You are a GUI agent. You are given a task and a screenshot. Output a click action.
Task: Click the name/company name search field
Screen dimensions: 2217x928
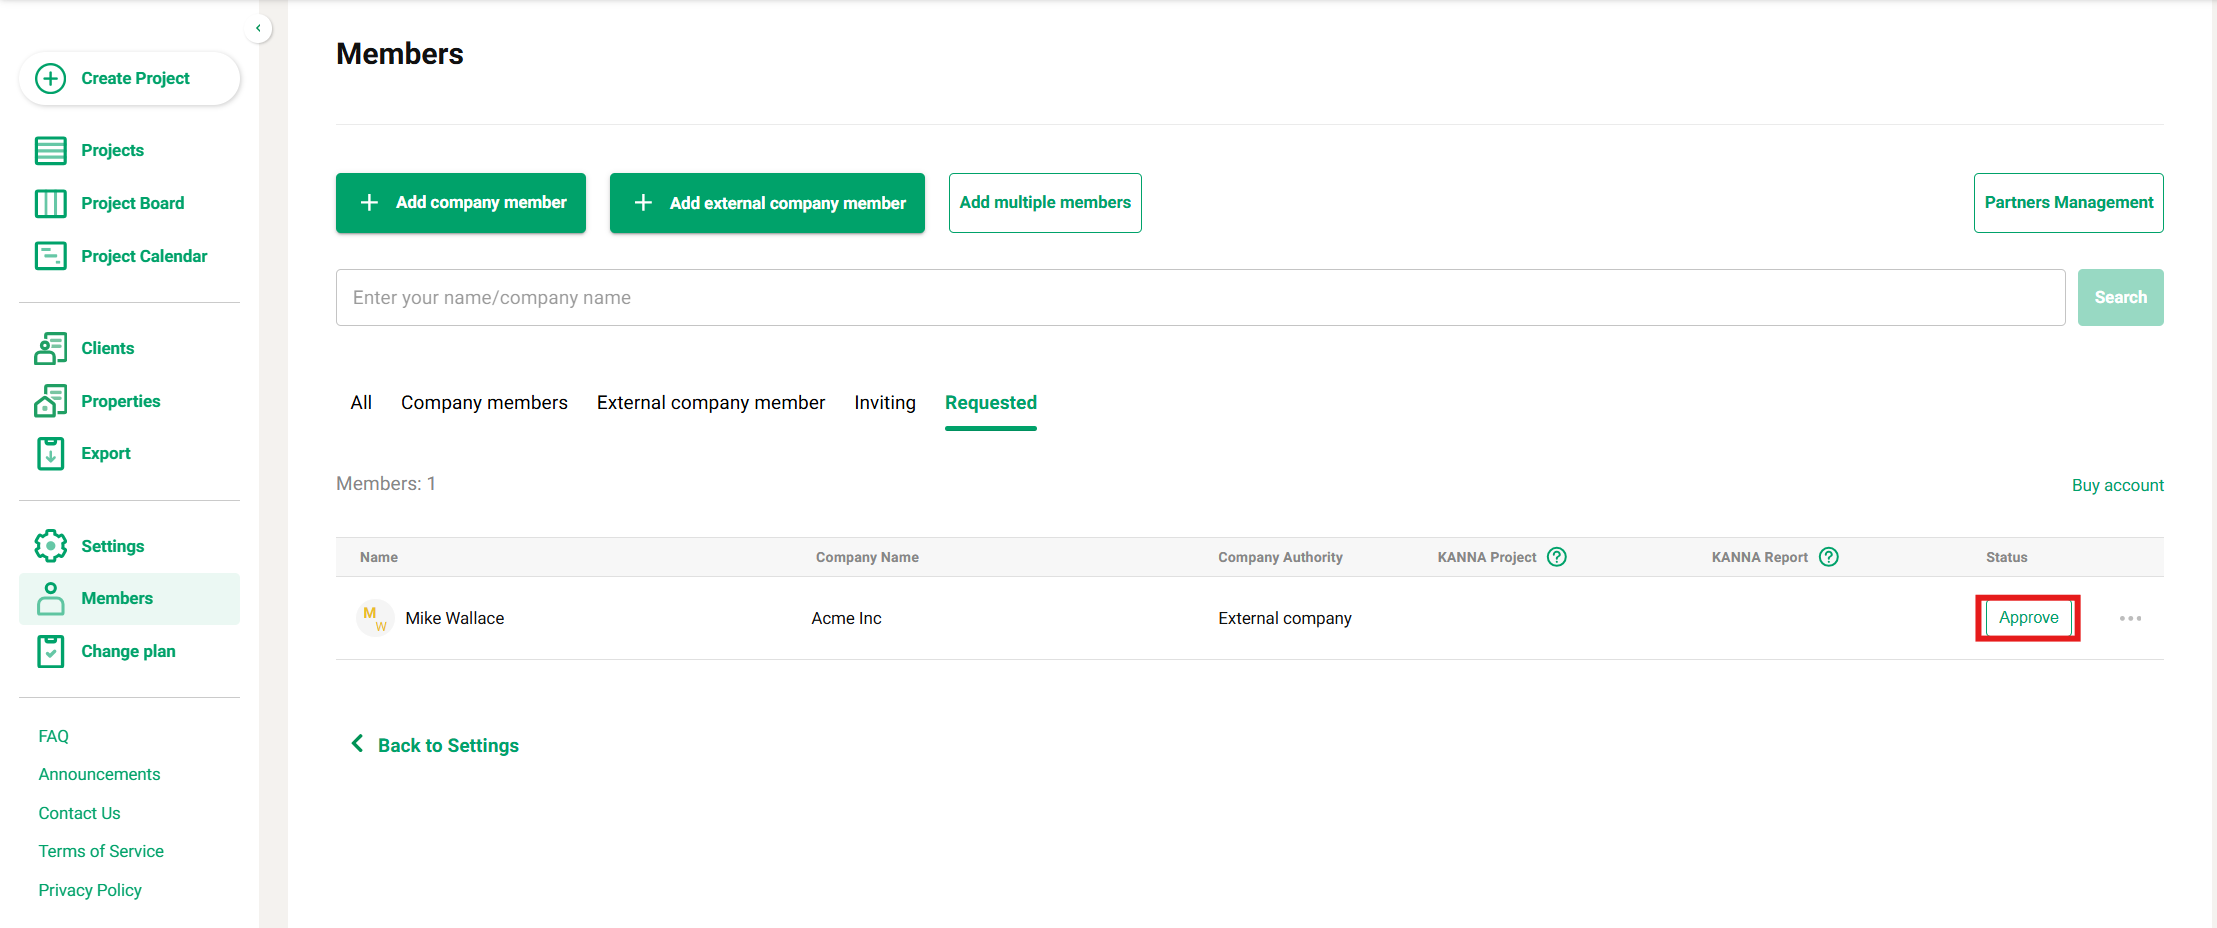tap(1200, 297)
